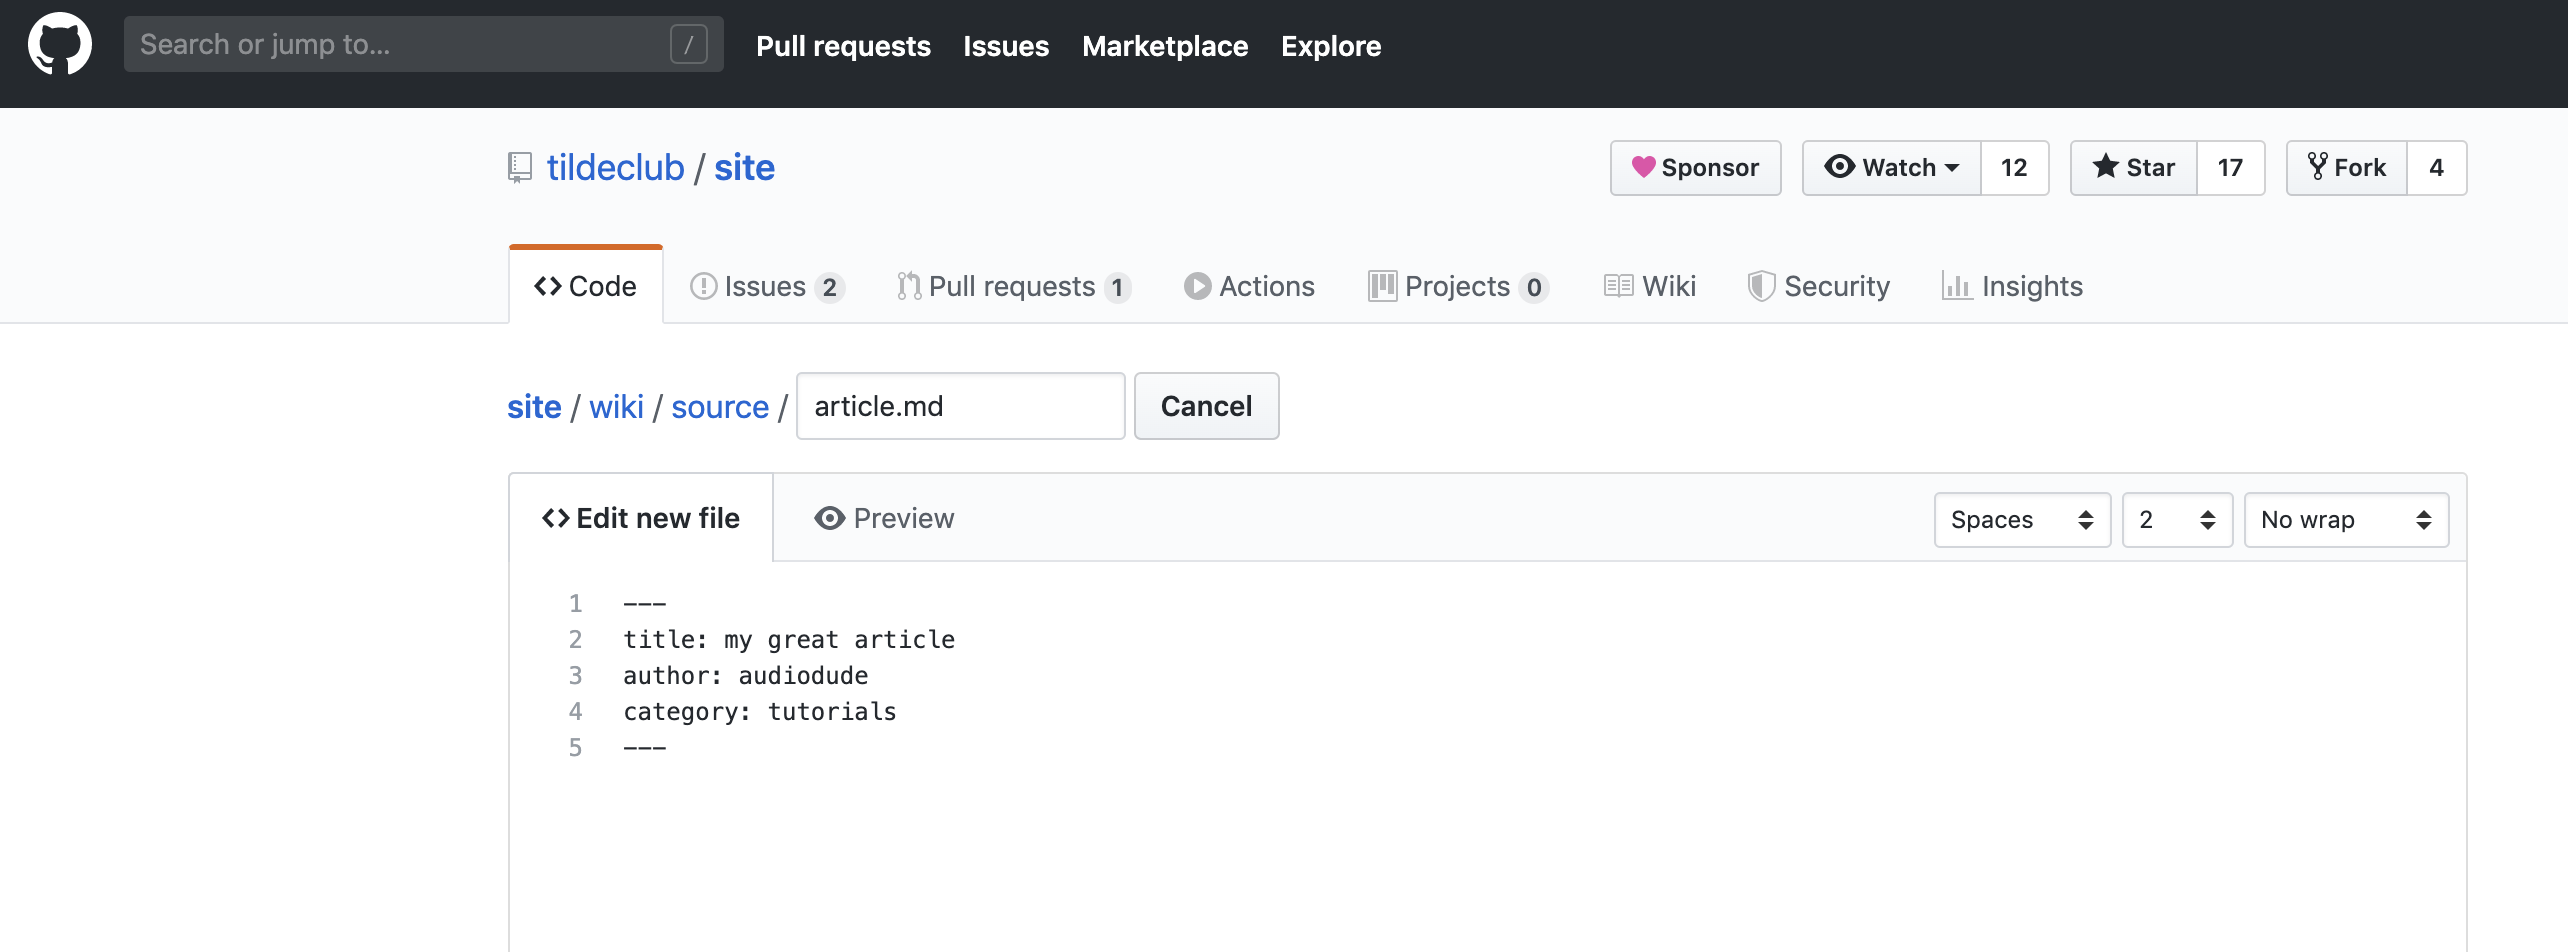Open the Insights tab
The image size is (2568, 952).
pyautogui.click(x=2012, y=287)
